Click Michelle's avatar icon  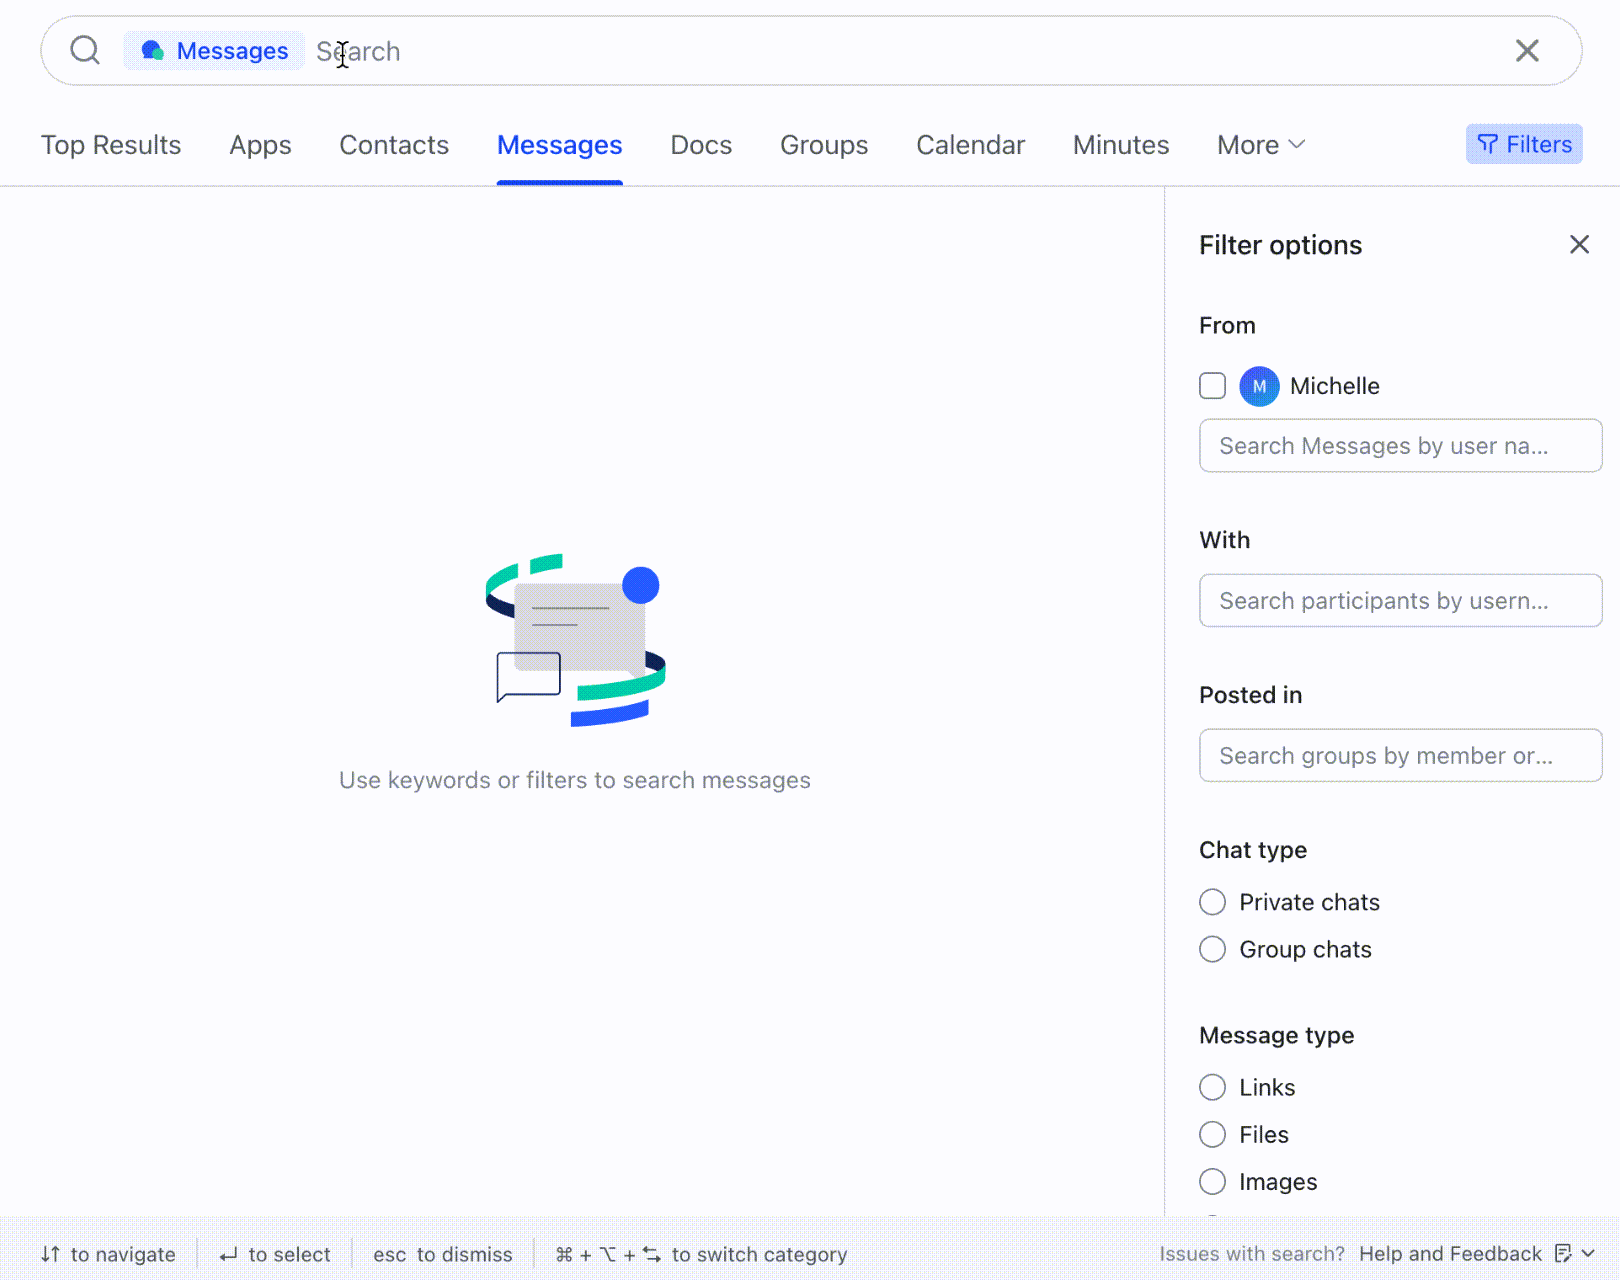[x=1259, y=386]
